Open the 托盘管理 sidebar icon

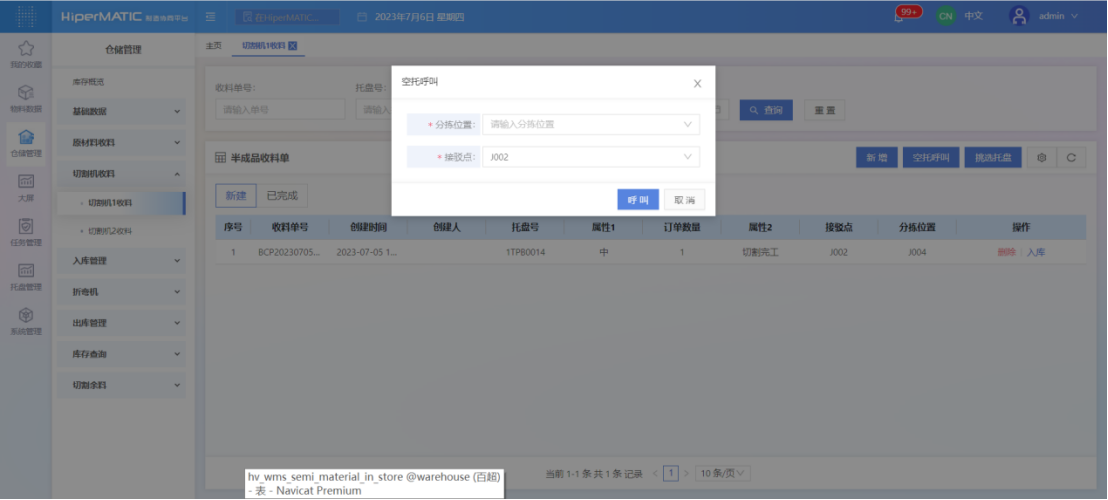point(26,271)
